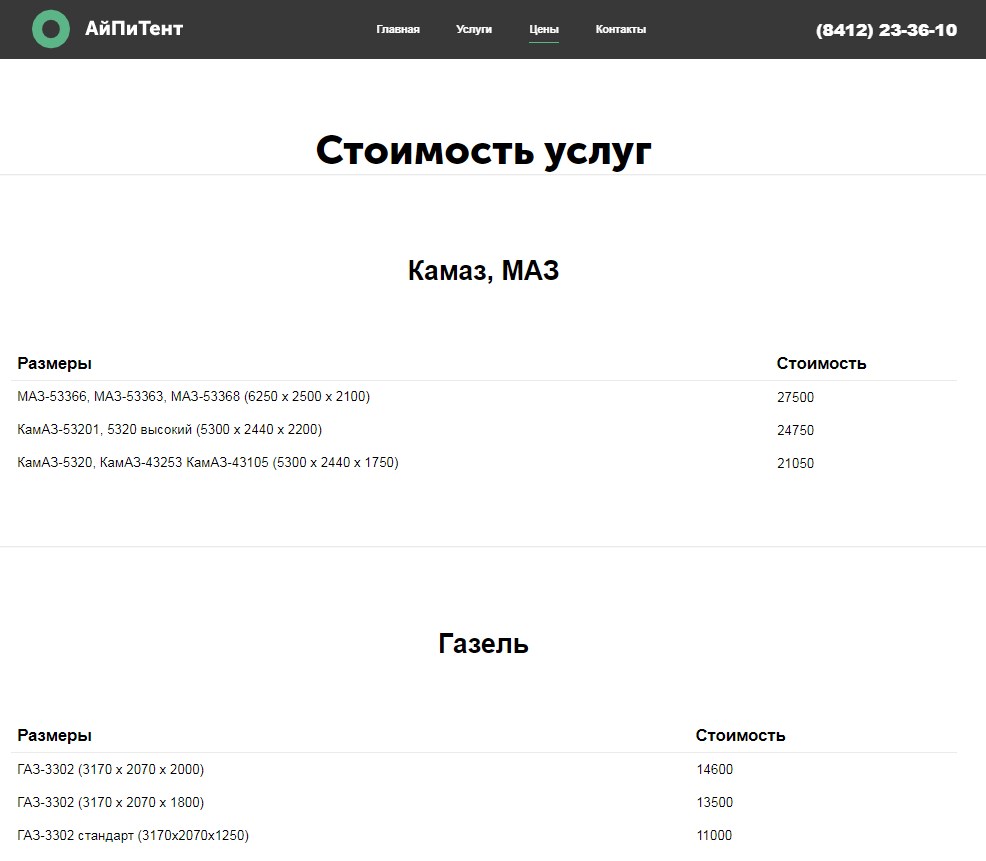Click the Размеры header in Газель table
Viewport: 986px width, 861px height.
click(55, 735)
